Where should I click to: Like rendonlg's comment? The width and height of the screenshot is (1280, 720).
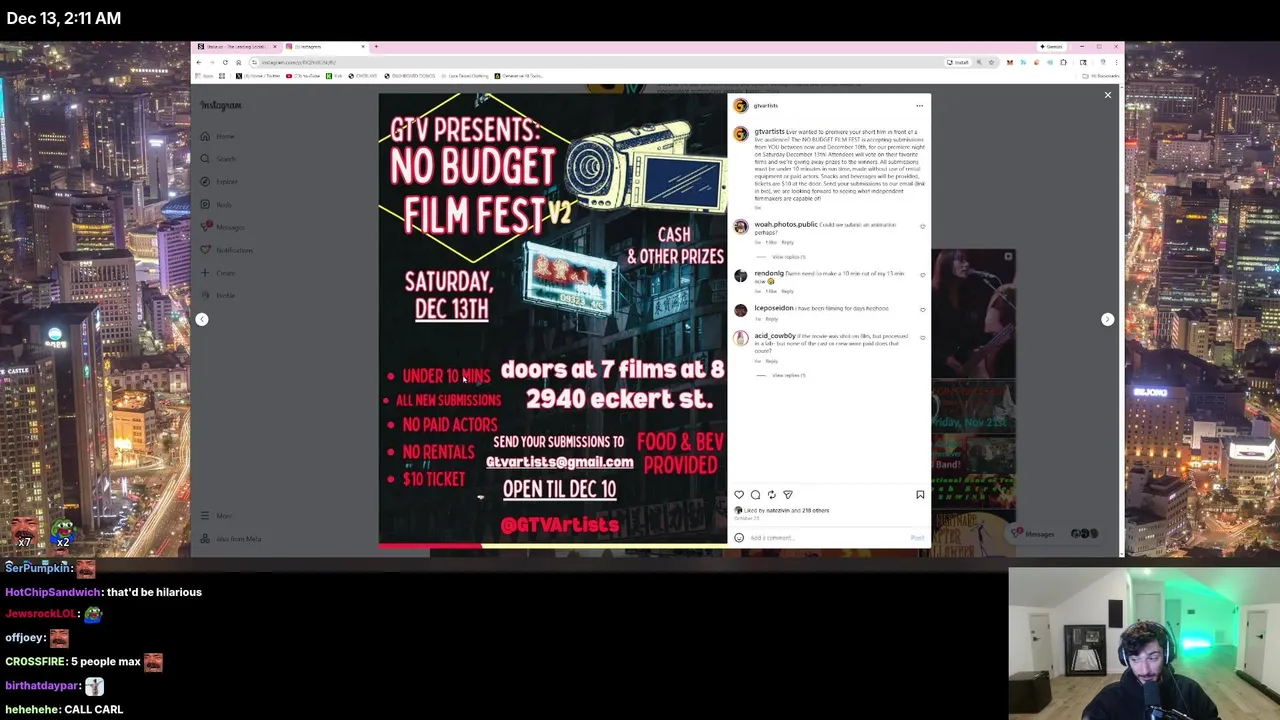tap(922, 275)
